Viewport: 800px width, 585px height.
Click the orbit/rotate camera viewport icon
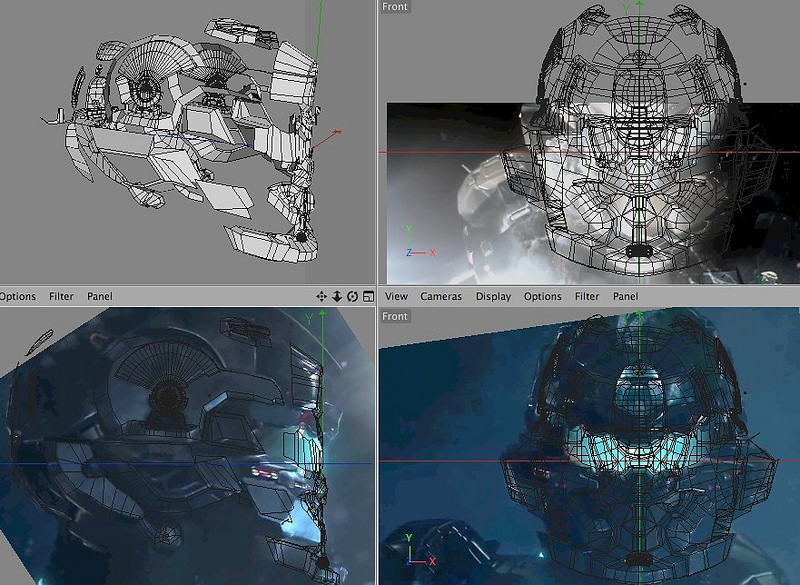352,296
